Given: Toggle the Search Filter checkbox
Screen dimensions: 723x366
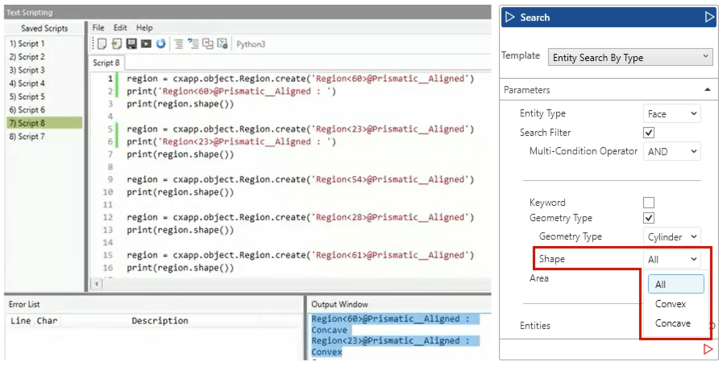Looking at the screenshot, I should [x=649, y=133].
